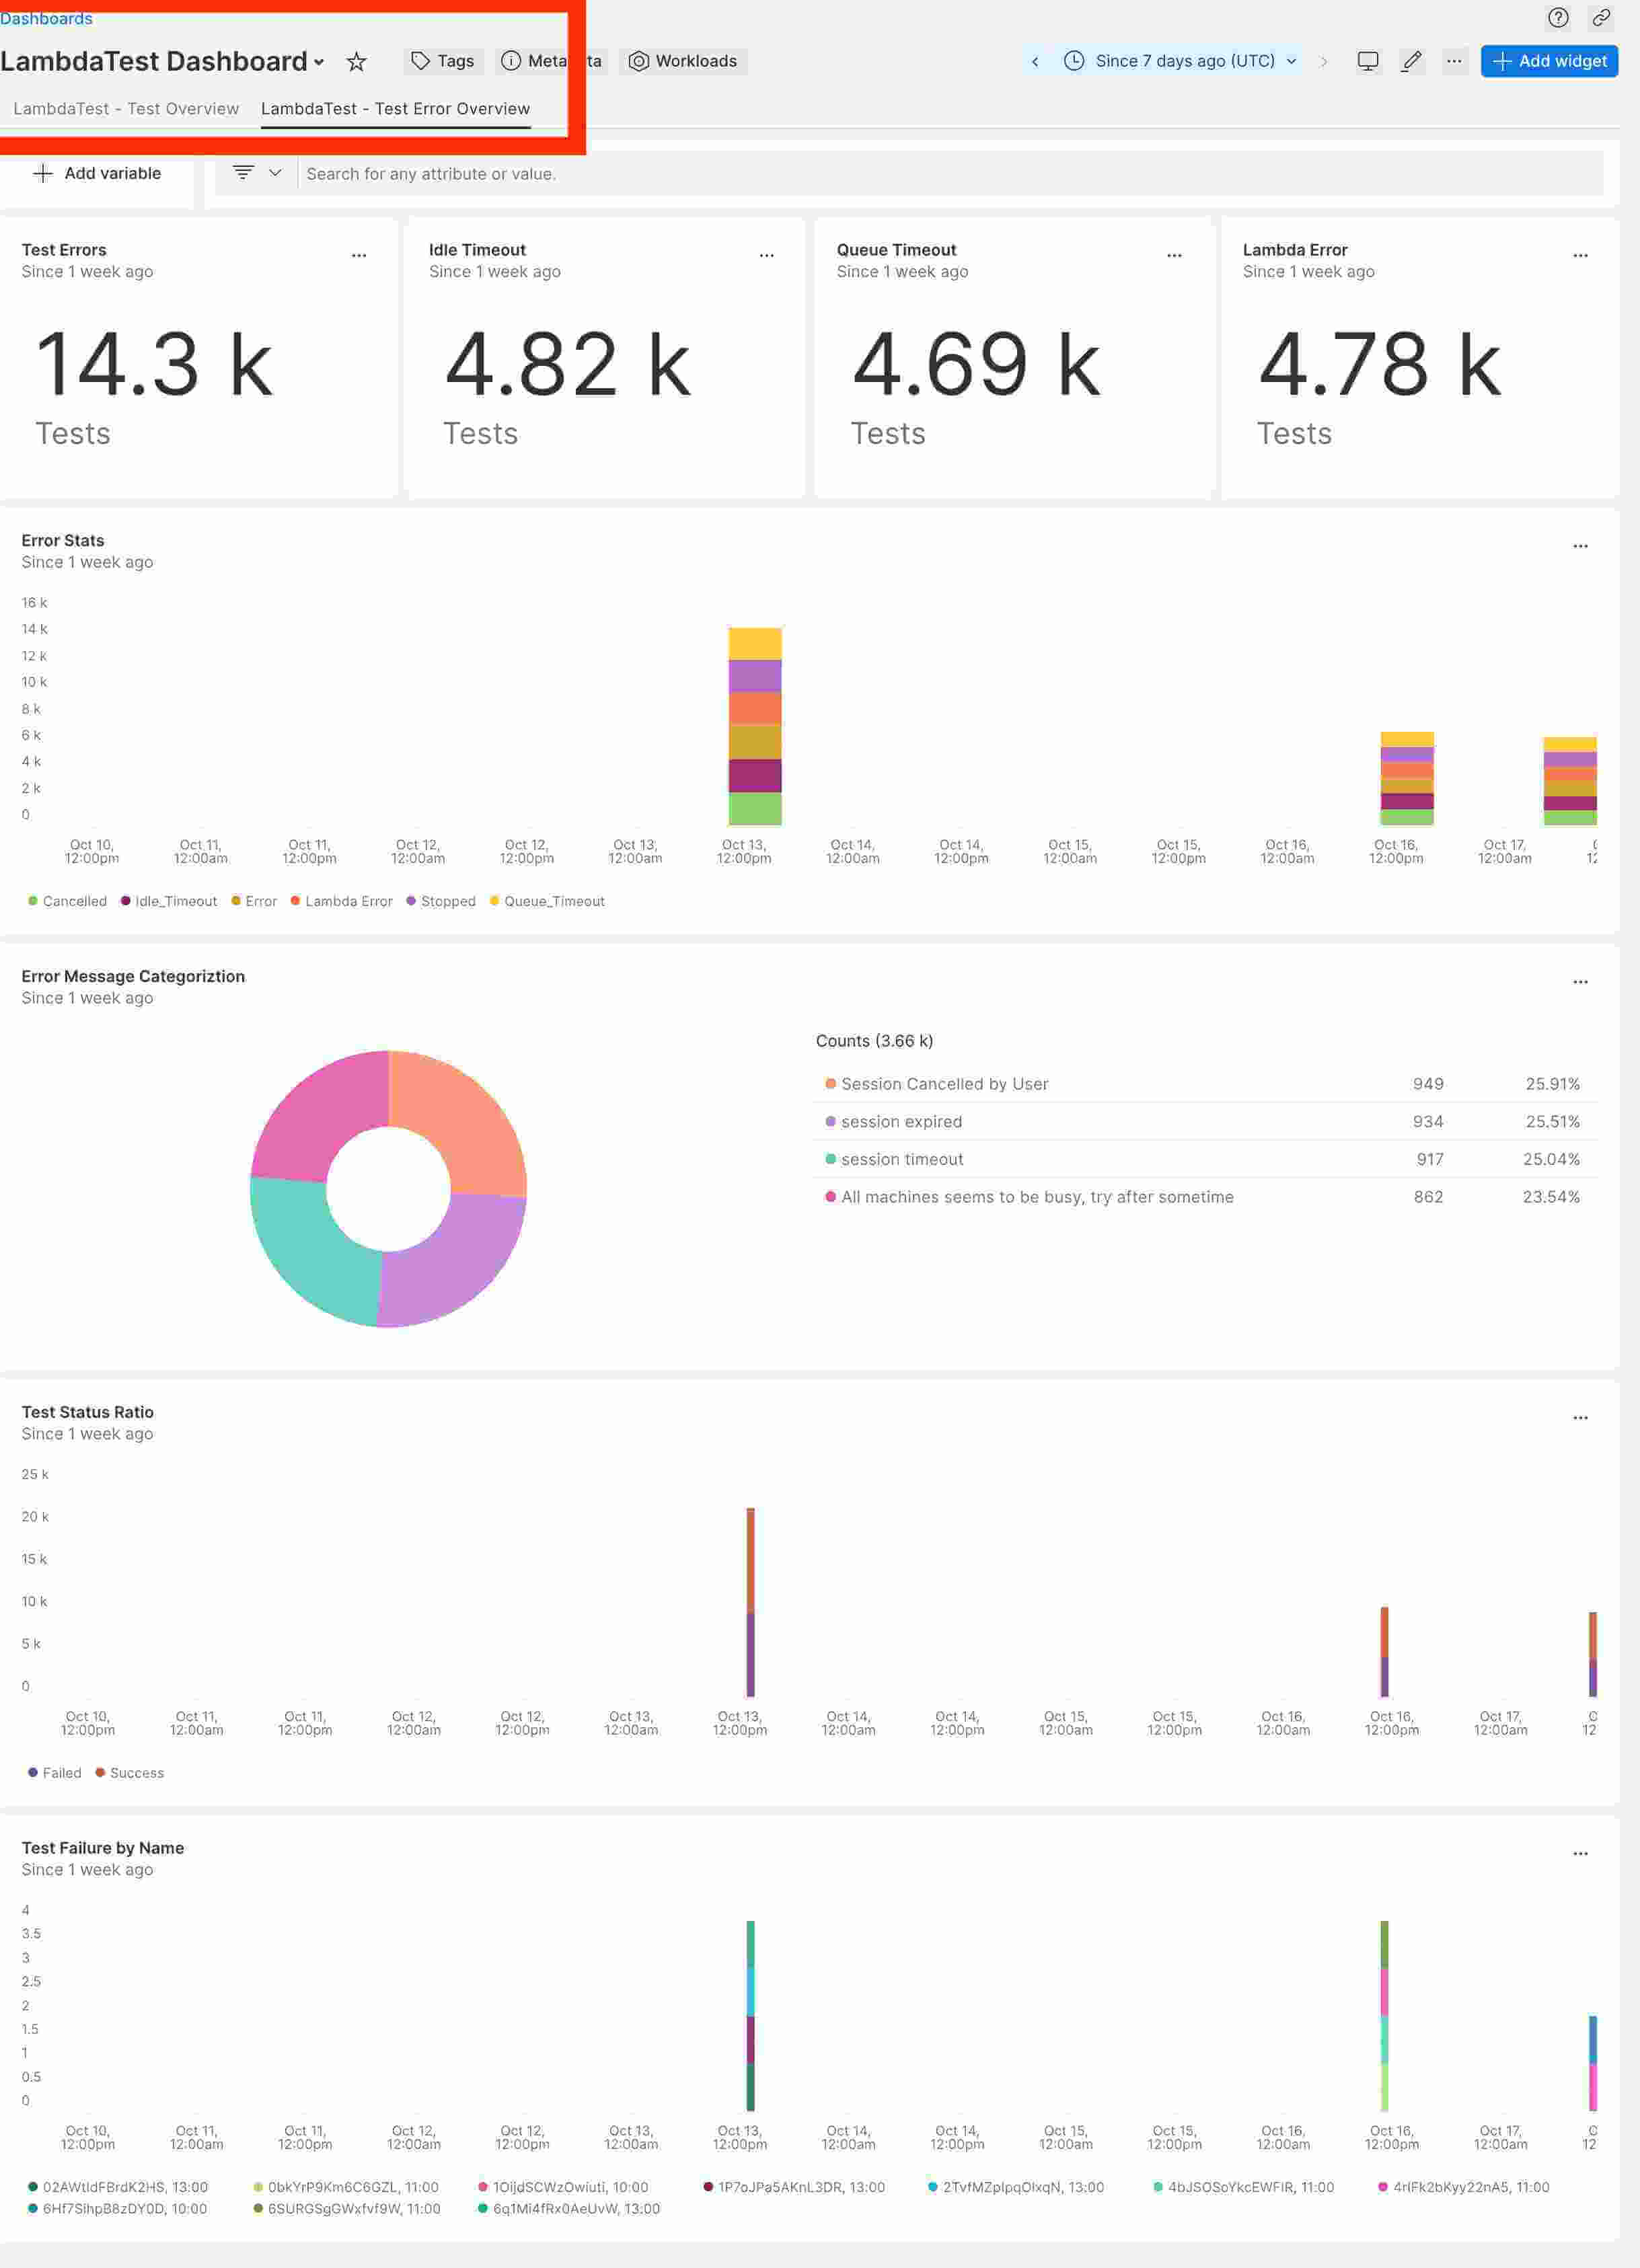
Task: Select LambdaTest - Test Error Overview tab
Action: (x=395, y=108)
